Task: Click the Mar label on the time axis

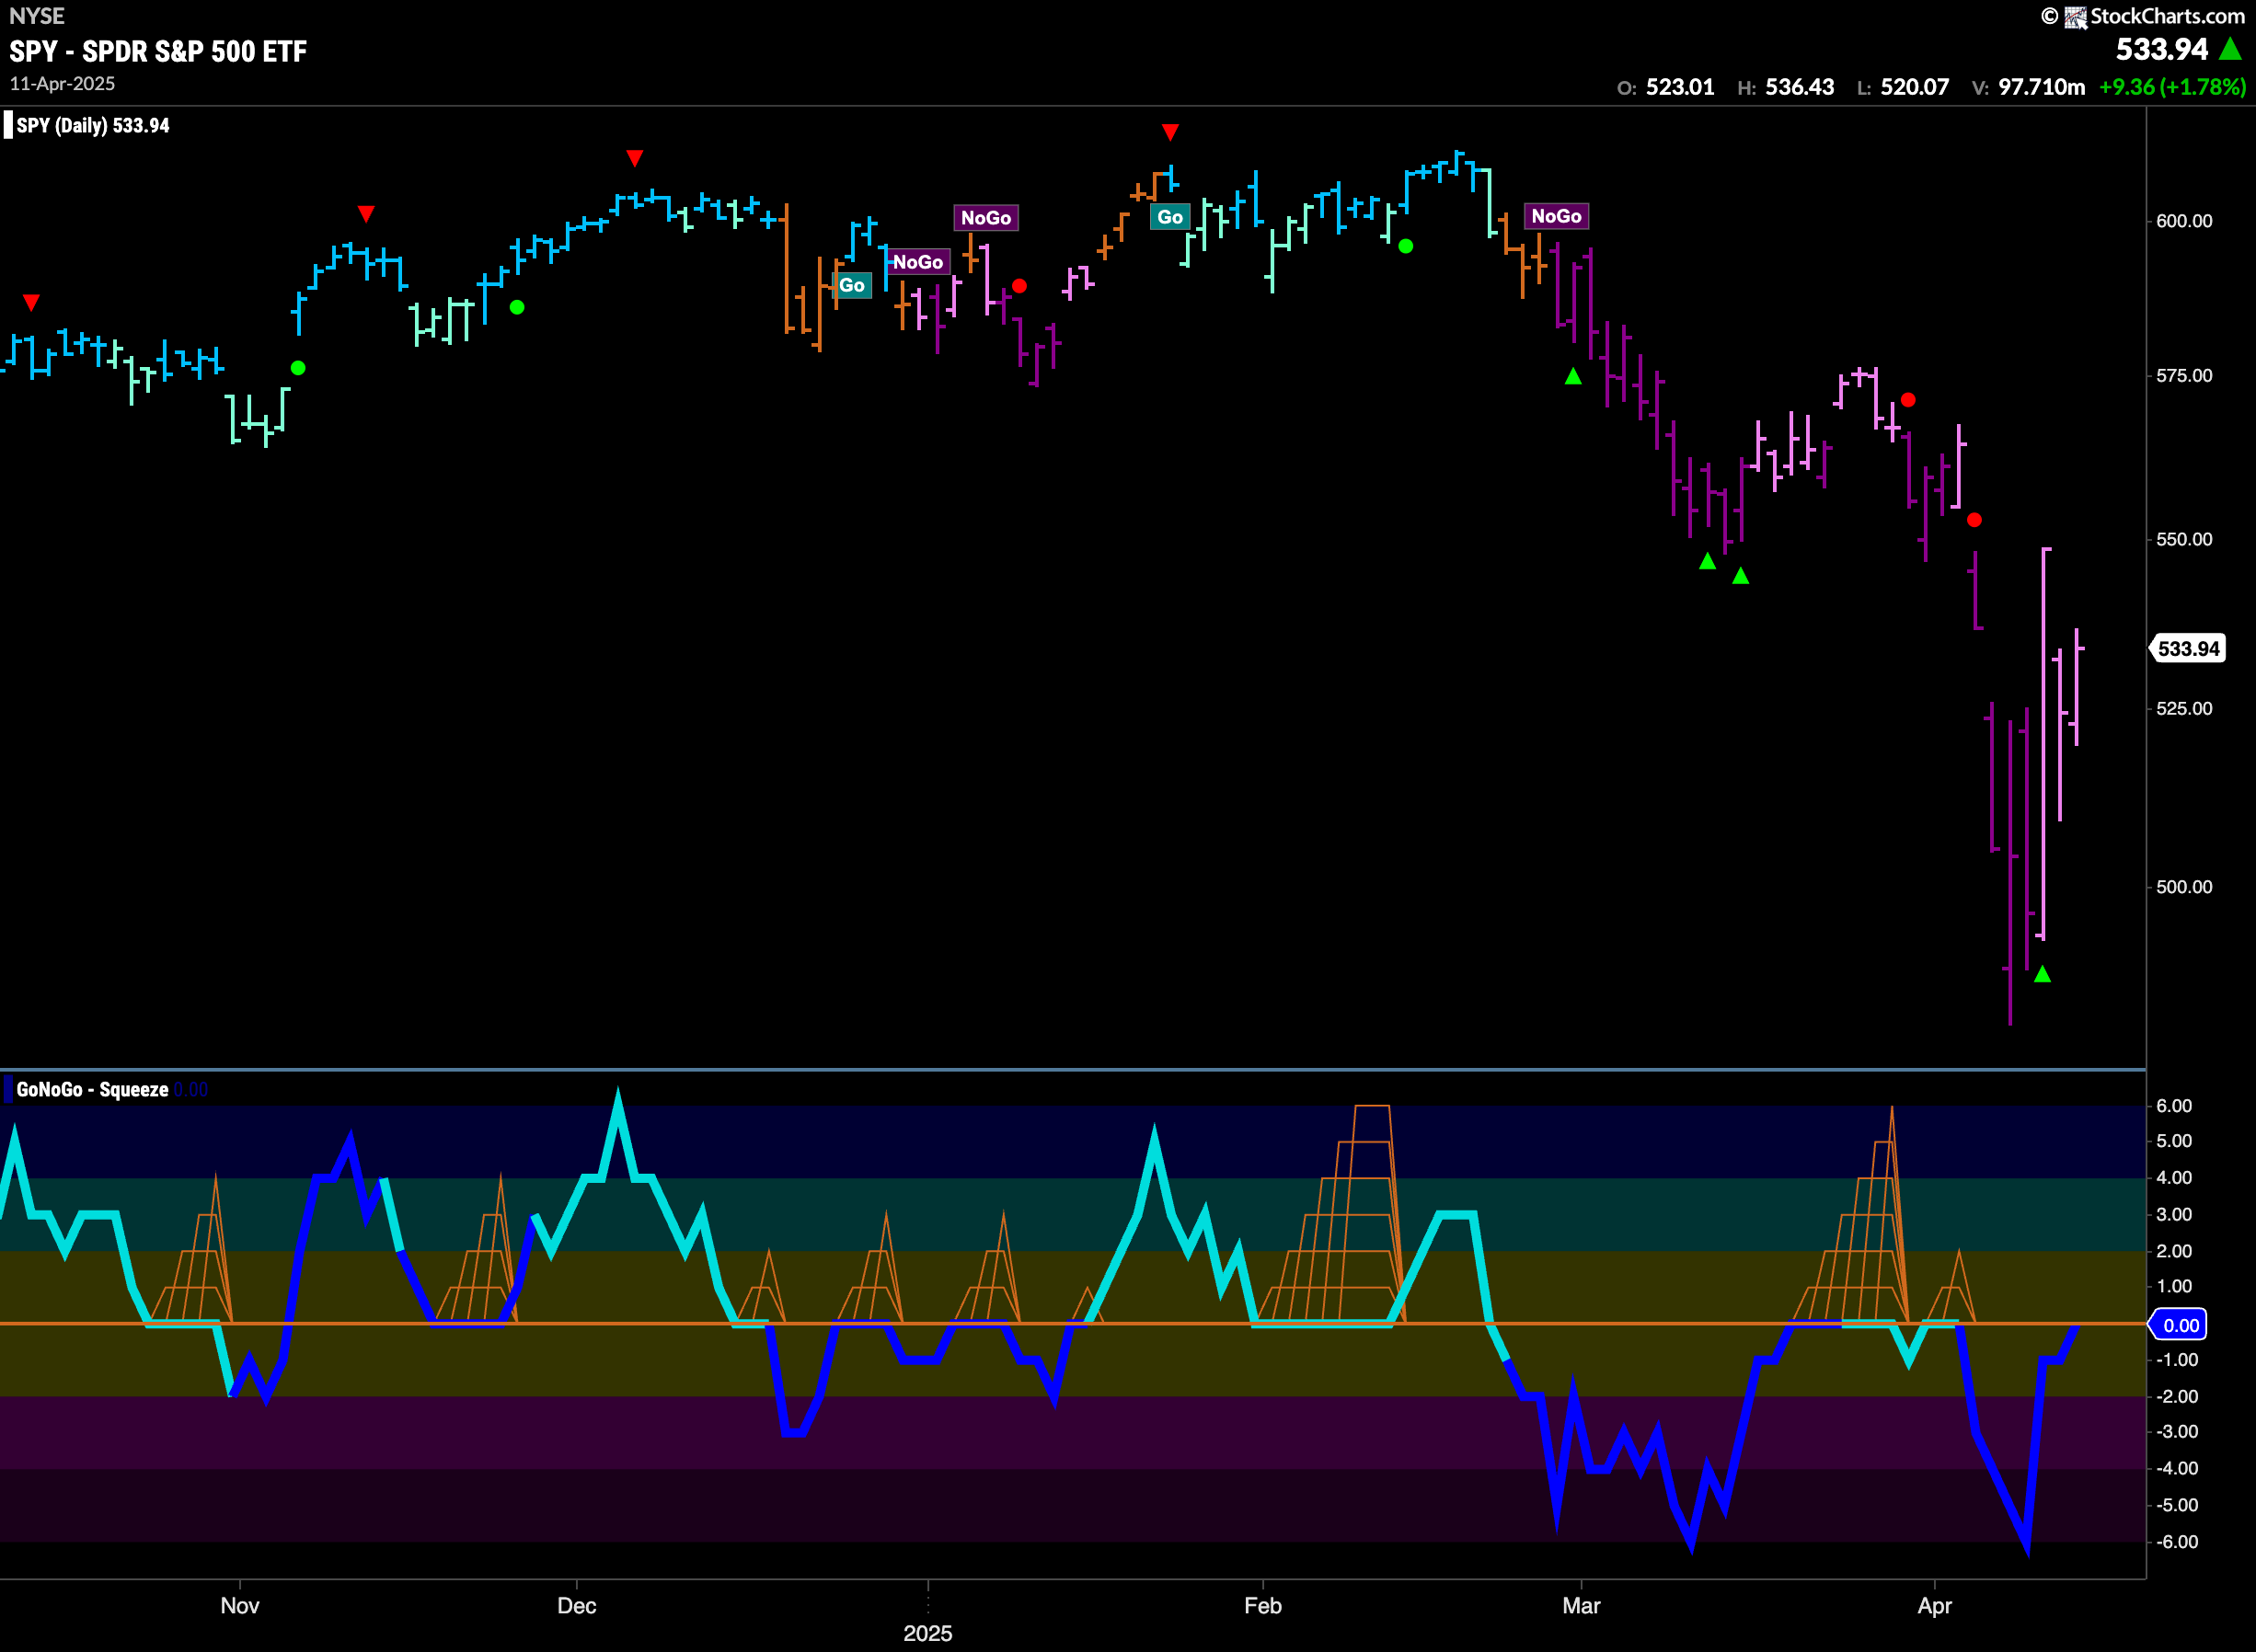Action: point(1581,1605)
